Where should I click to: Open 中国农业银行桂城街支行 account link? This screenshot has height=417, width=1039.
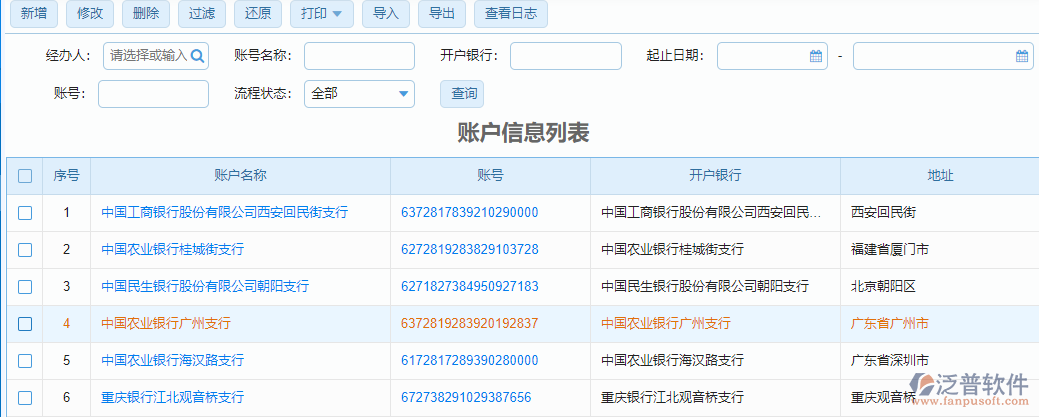pos(173,250)
